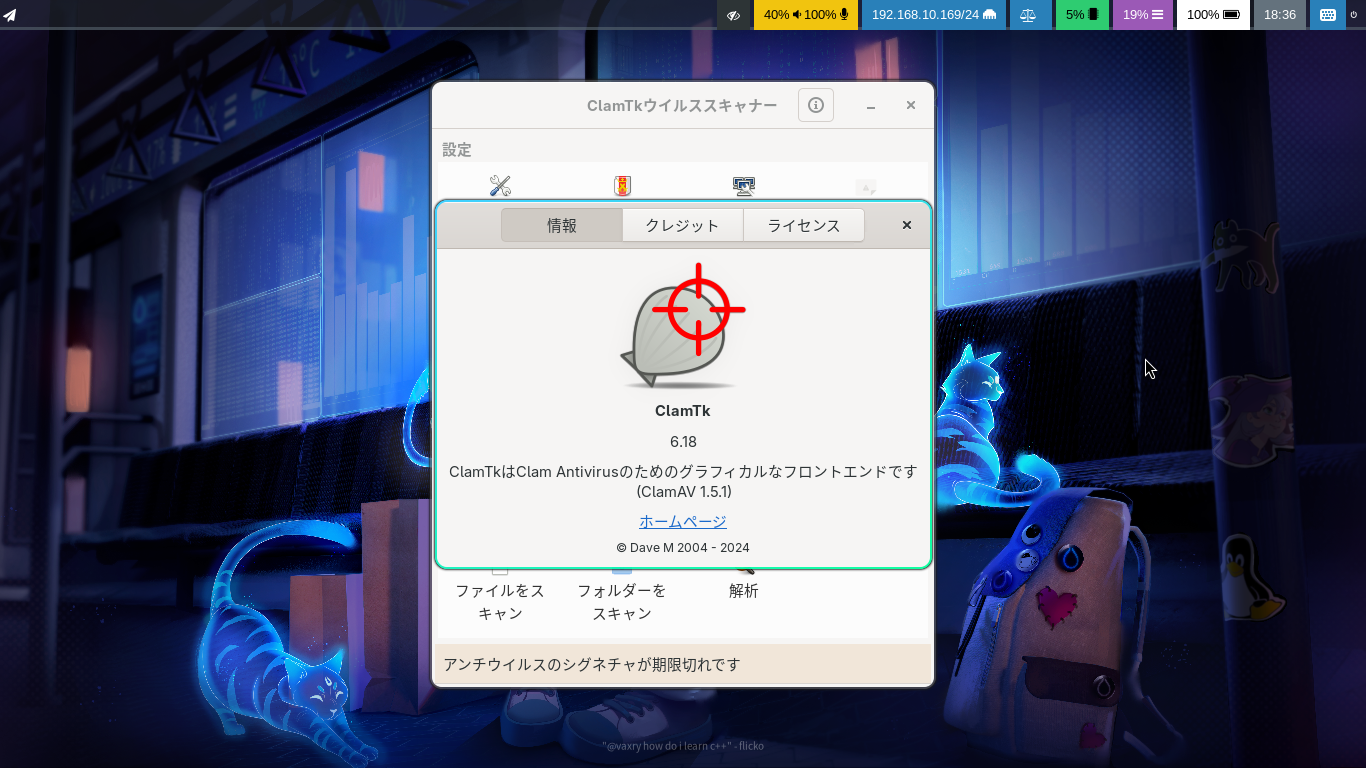Click the expired signature warning message
Viewport: 1366px width, 768px height.
tap(592, 664)
